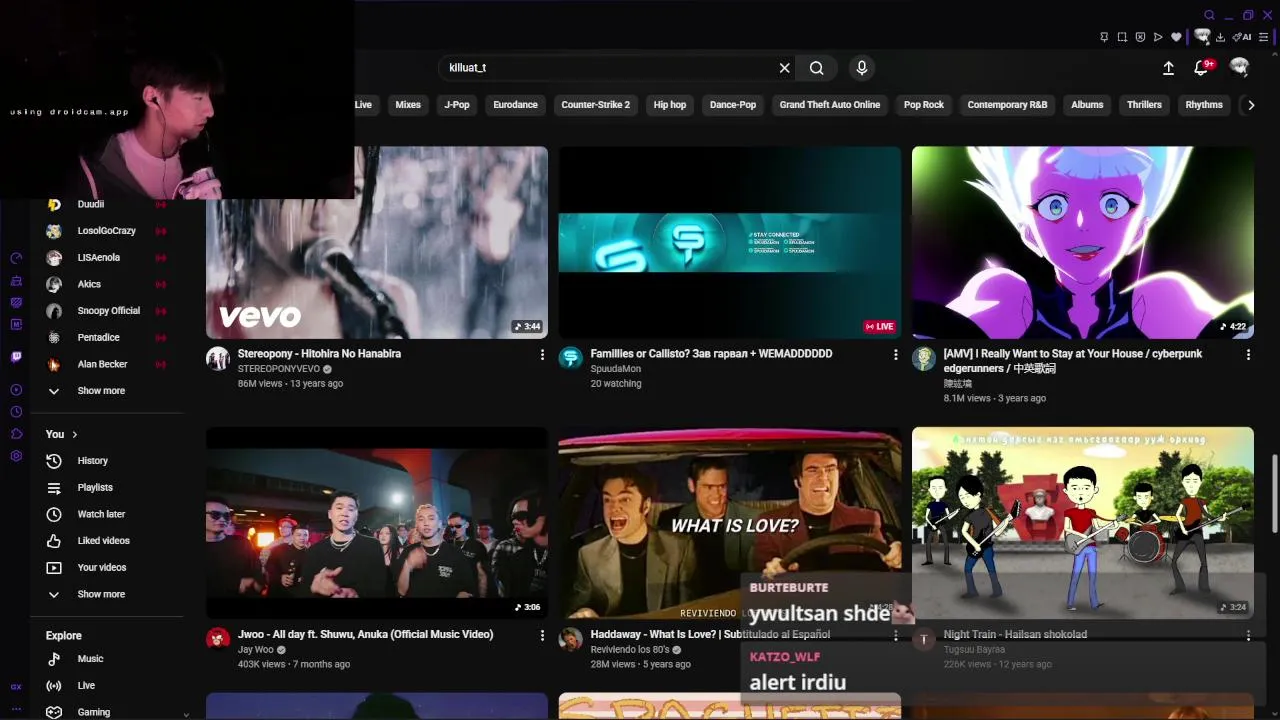Open the LosolGoCrazy subscription channel

(x=106, y=231)
